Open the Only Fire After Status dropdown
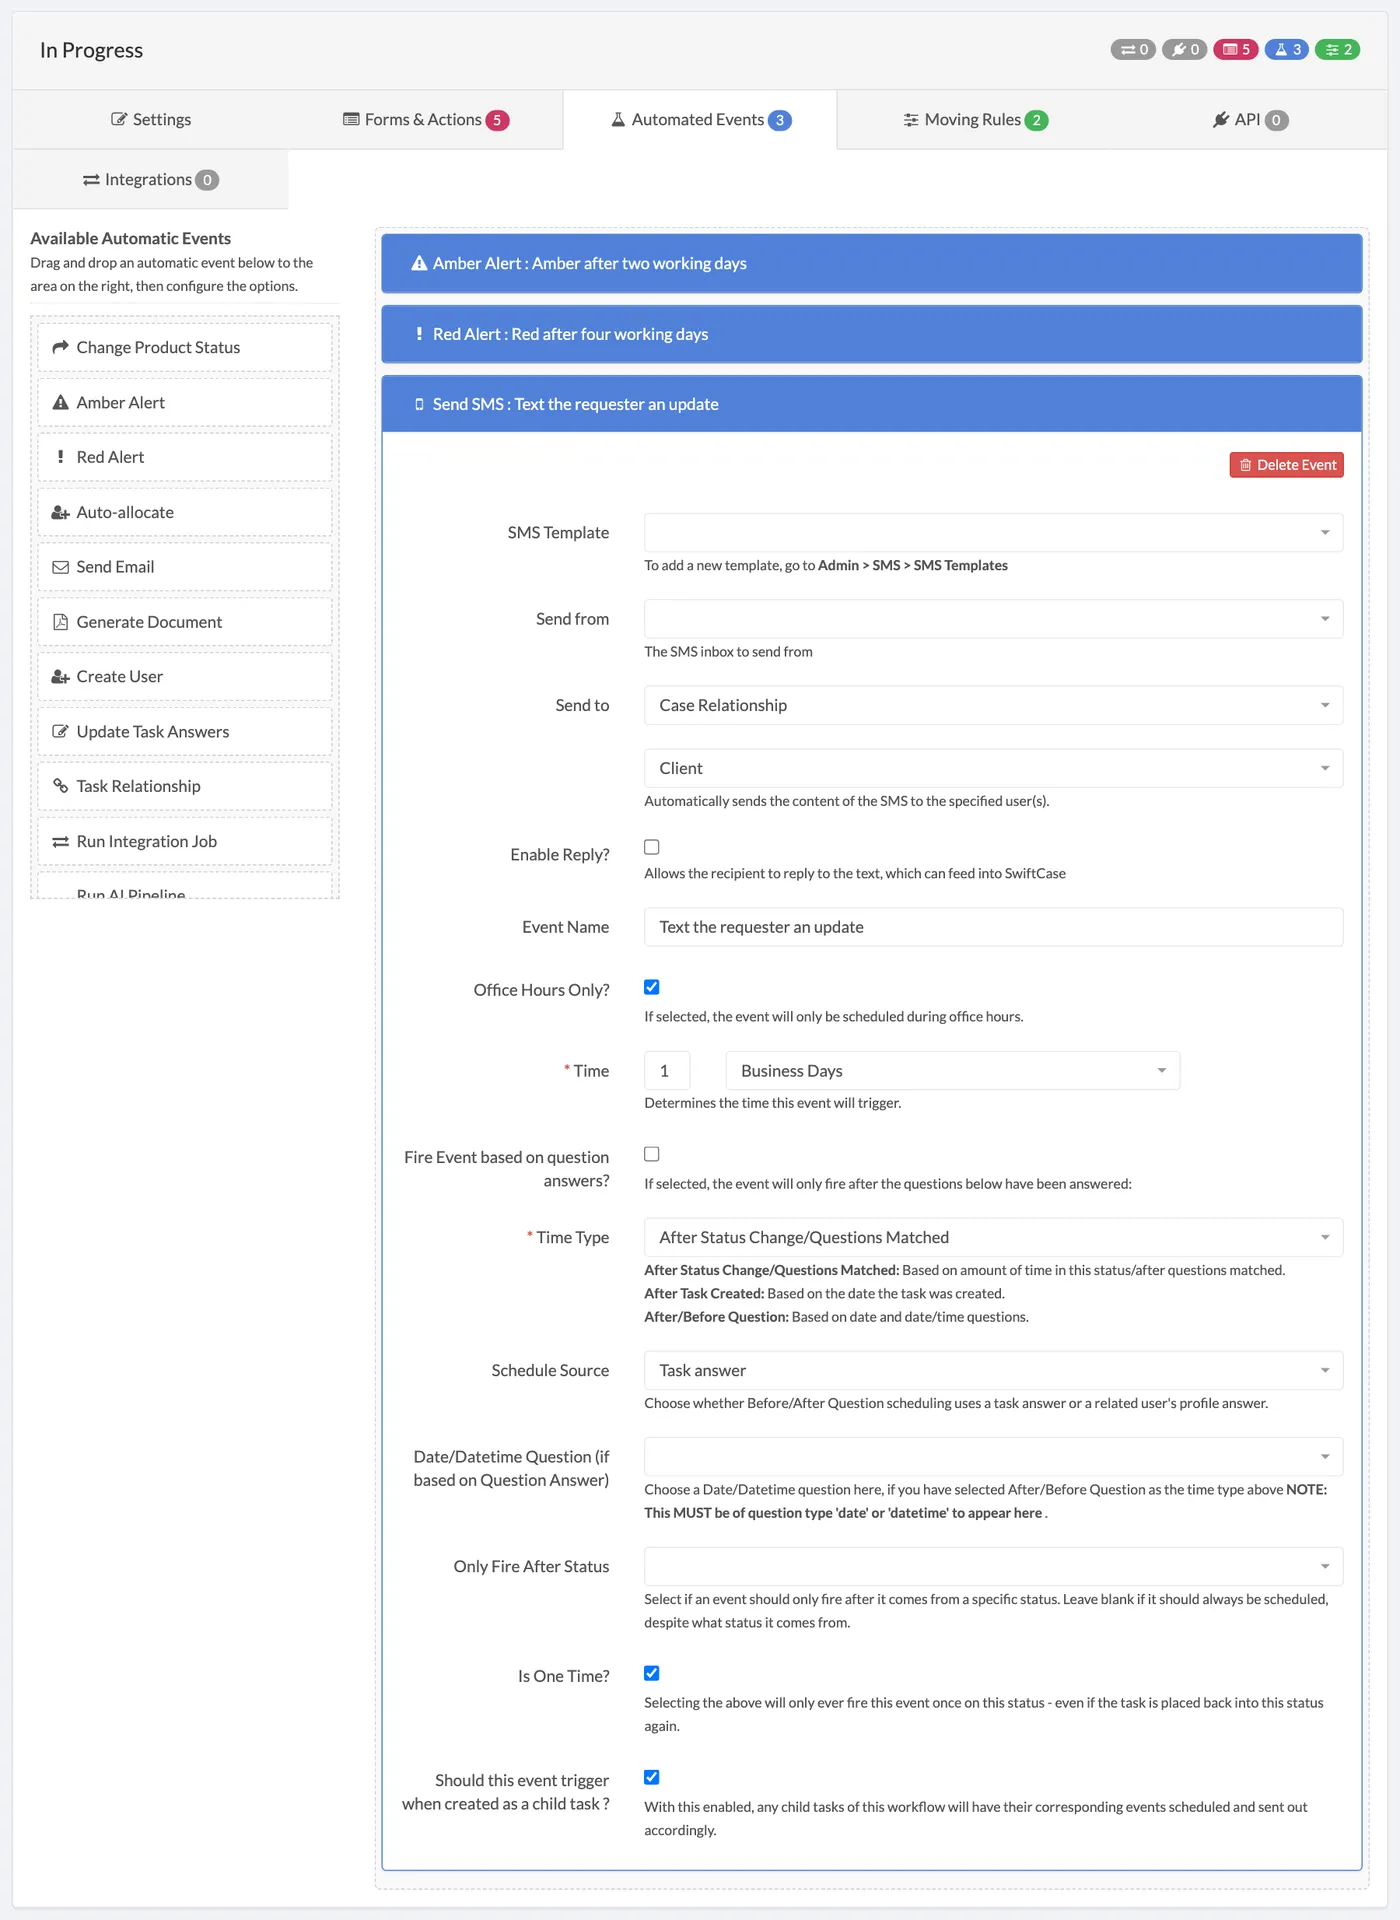 click(993, 1566)
